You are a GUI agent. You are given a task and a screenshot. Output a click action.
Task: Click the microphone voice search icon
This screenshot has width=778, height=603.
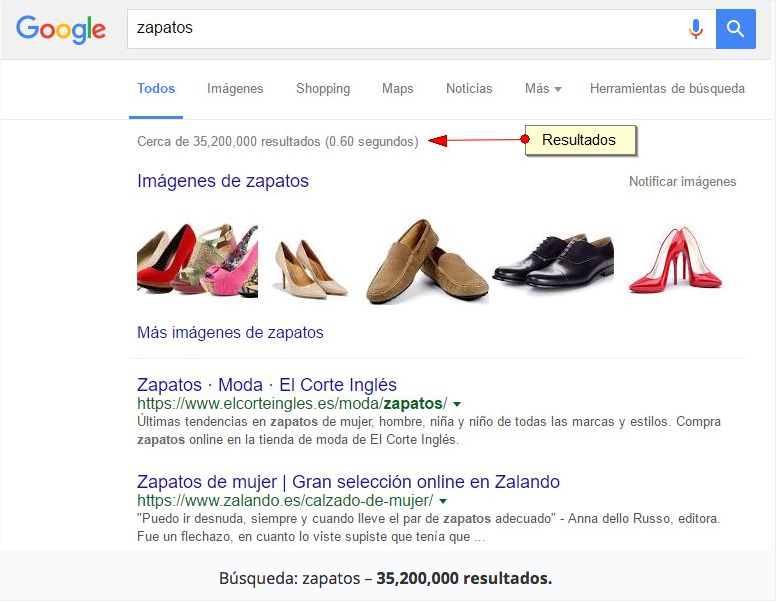tap(696, 29)
